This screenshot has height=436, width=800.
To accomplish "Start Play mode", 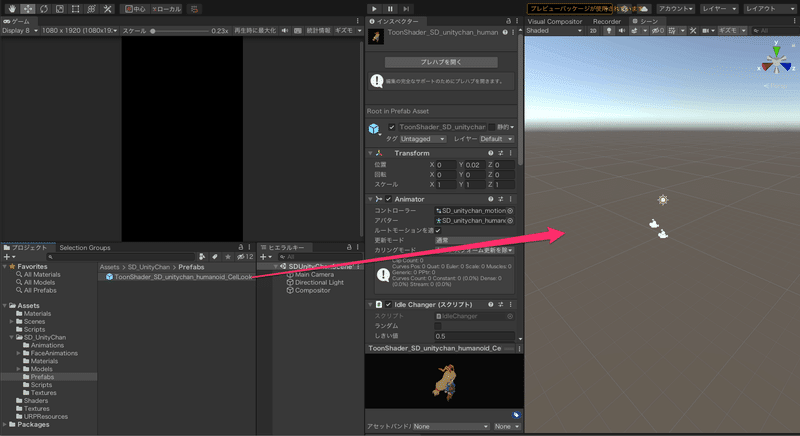I will coord(374,9).
